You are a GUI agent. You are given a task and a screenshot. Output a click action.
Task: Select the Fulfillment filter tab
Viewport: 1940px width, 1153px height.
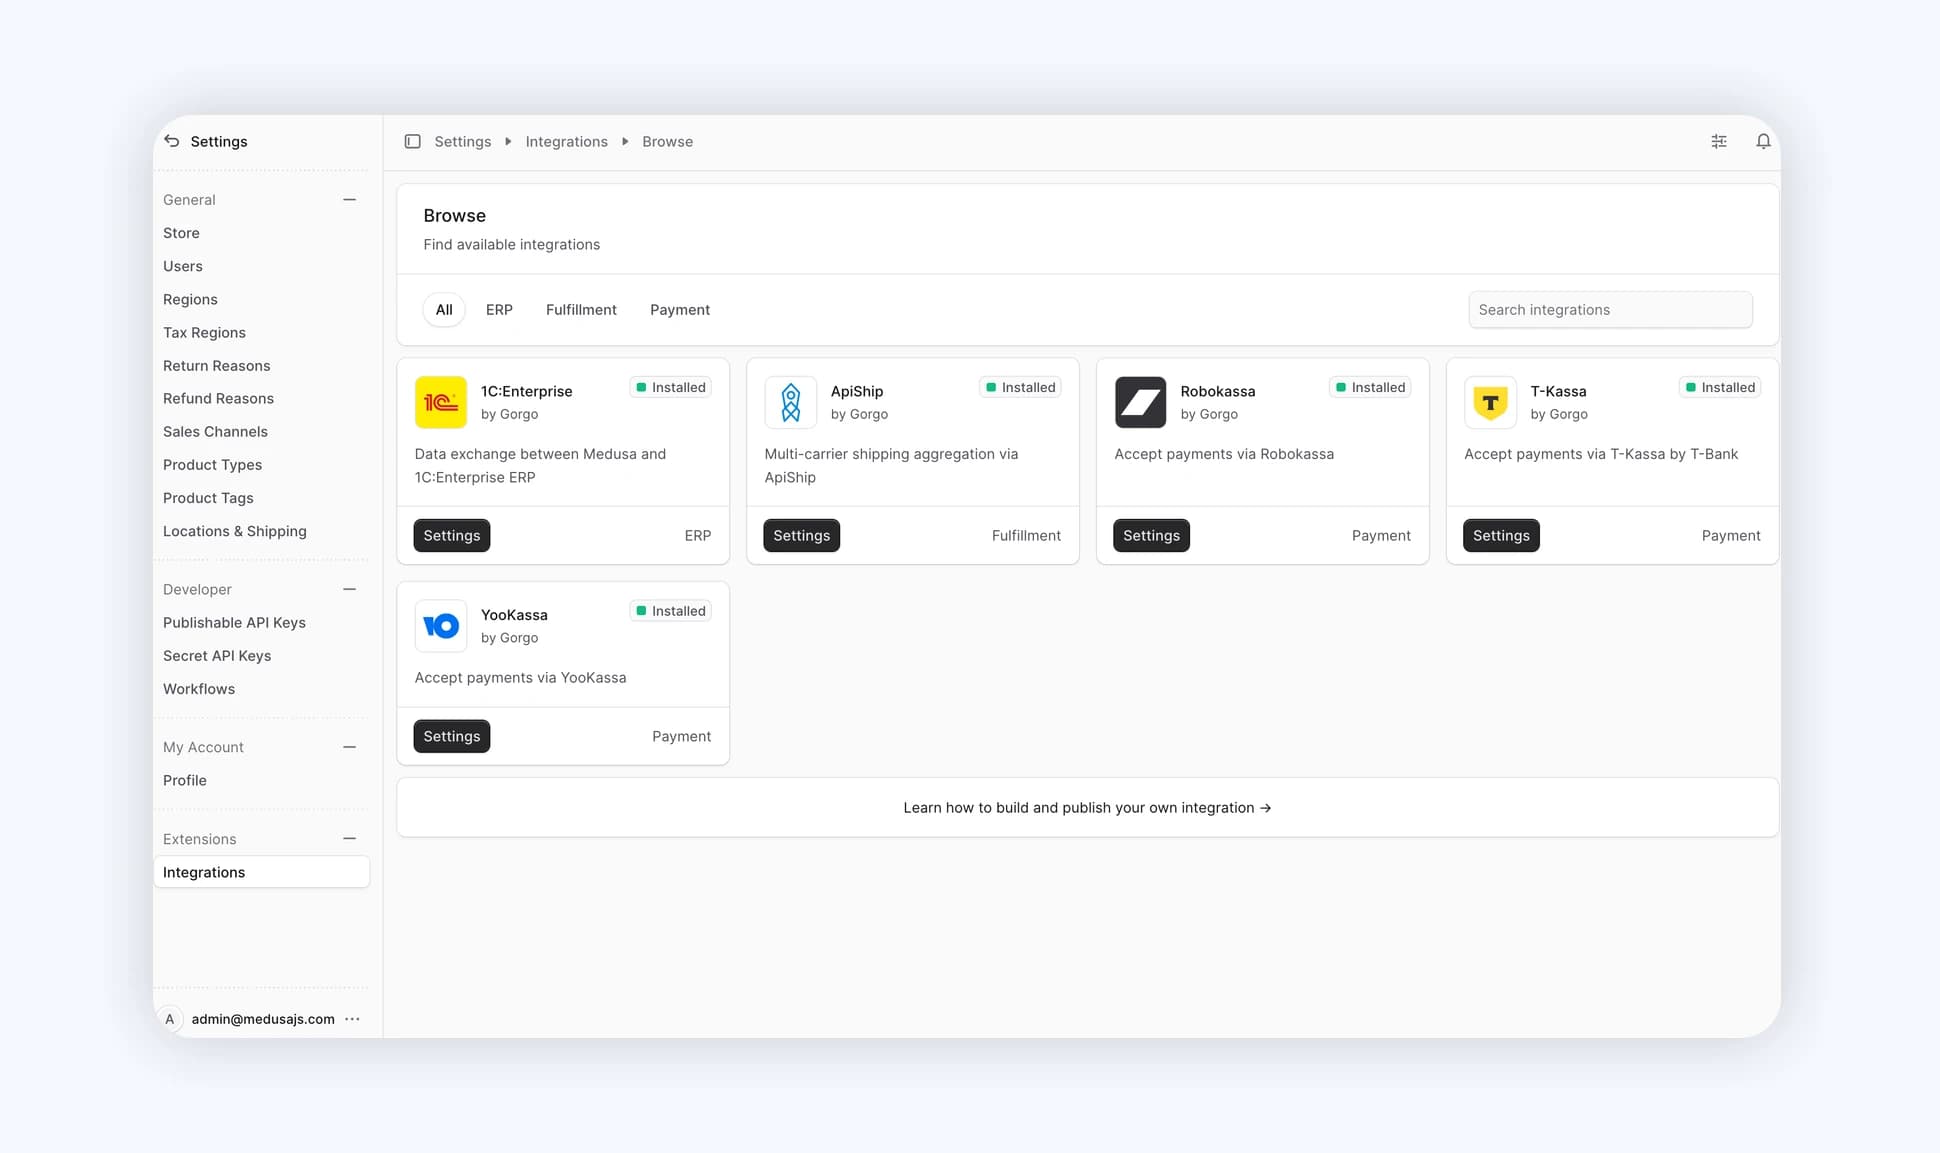[581, 310]
